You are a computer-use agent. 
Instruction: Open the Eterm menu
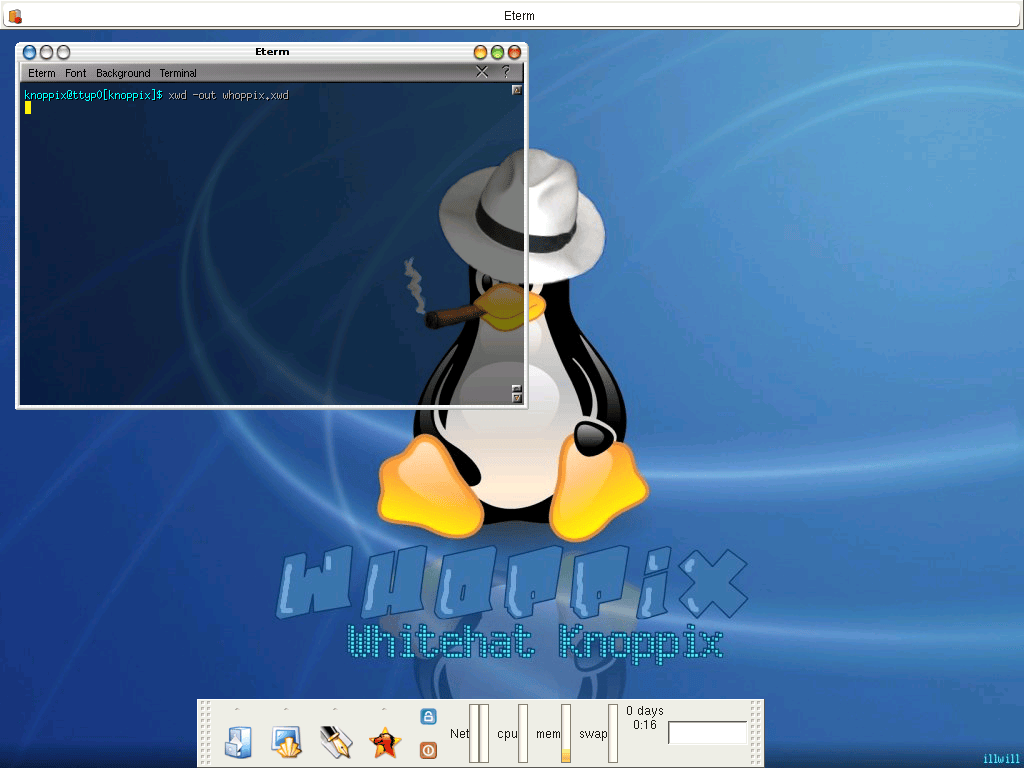pos(42,73)
